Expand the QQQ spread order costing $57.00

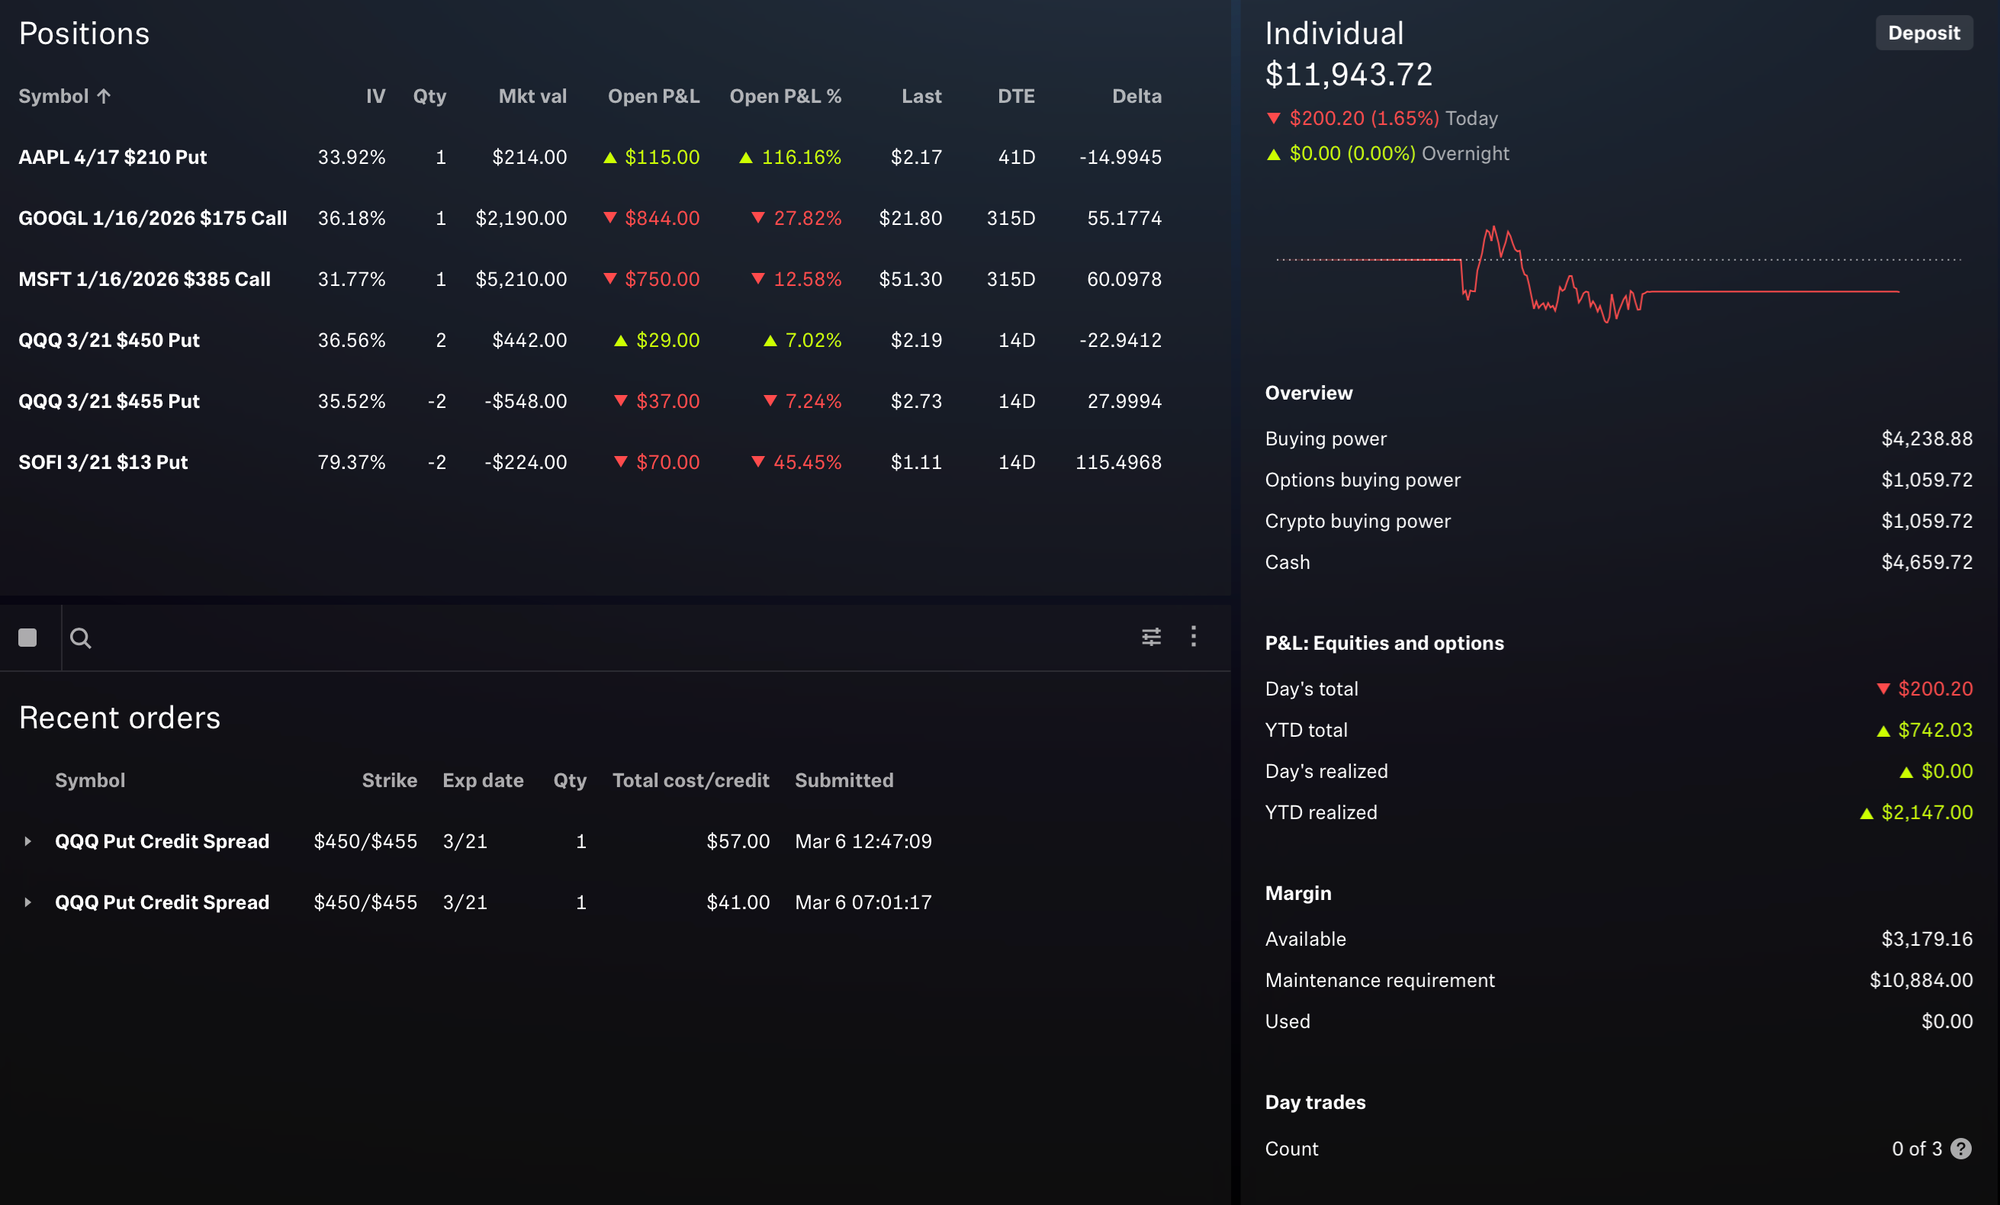click(28, 842)
